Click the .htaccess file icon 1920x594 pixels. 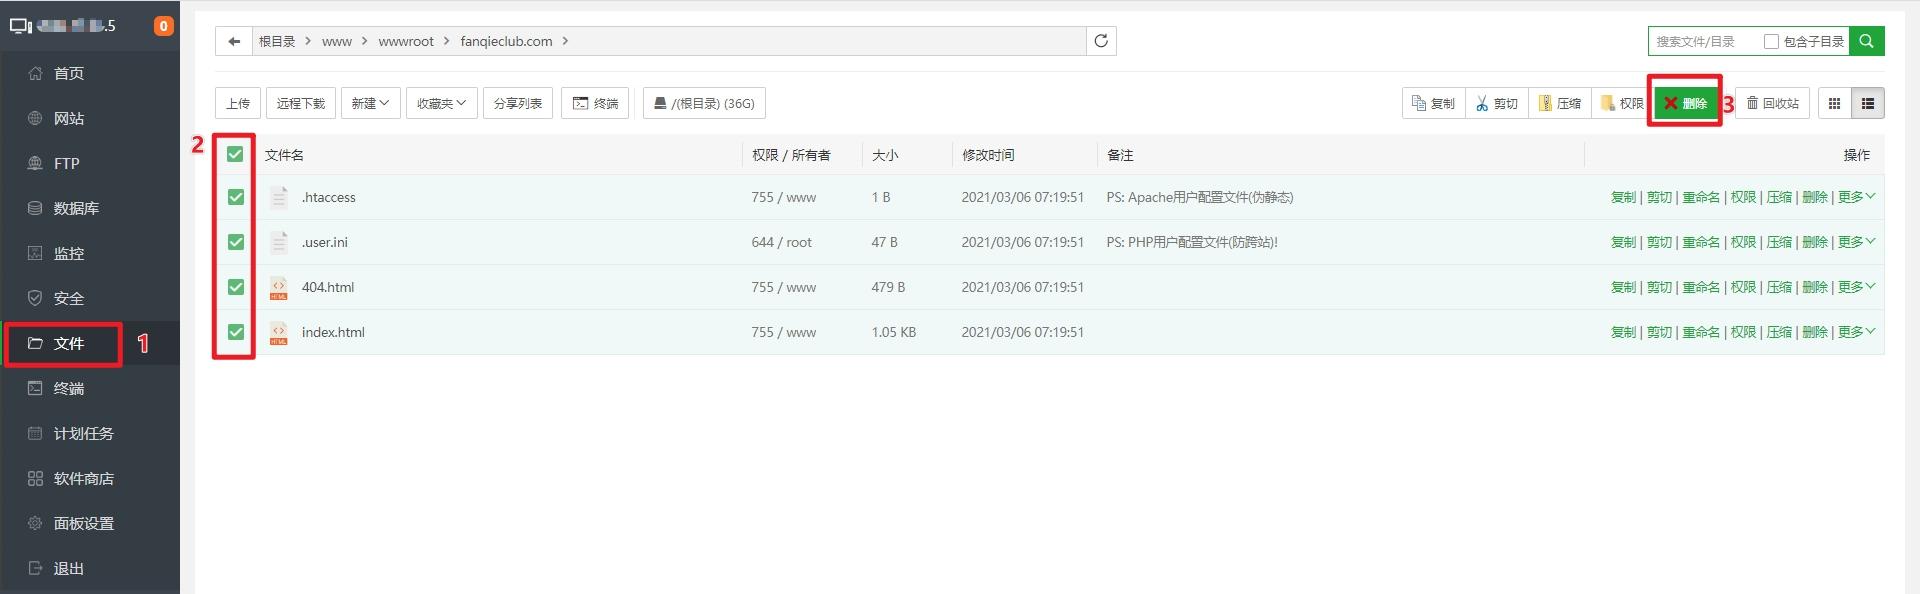pos(279,197)
